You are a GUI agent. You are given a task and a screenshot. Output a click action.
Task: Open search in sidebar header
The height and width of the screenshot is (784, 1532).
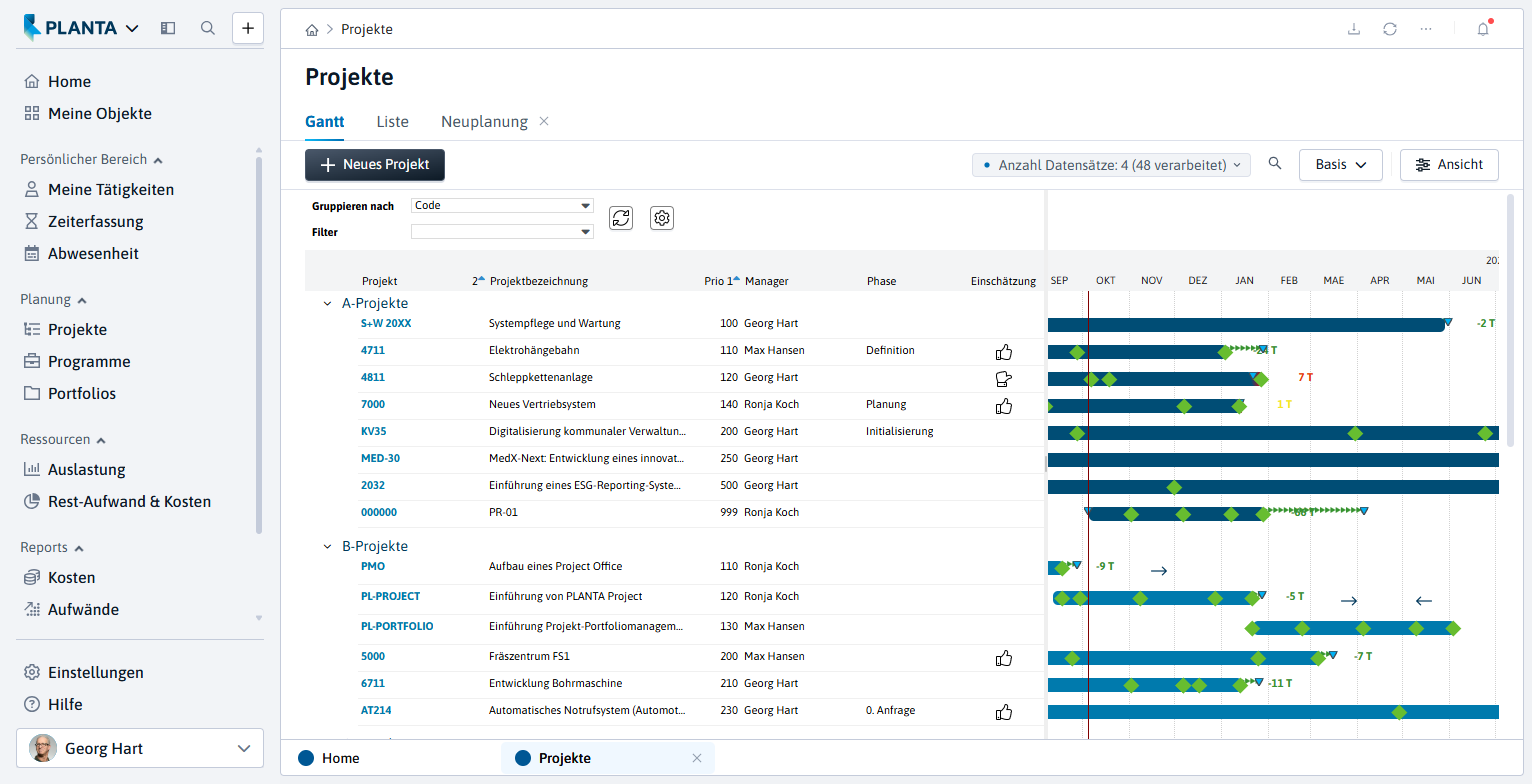point(208,28)
